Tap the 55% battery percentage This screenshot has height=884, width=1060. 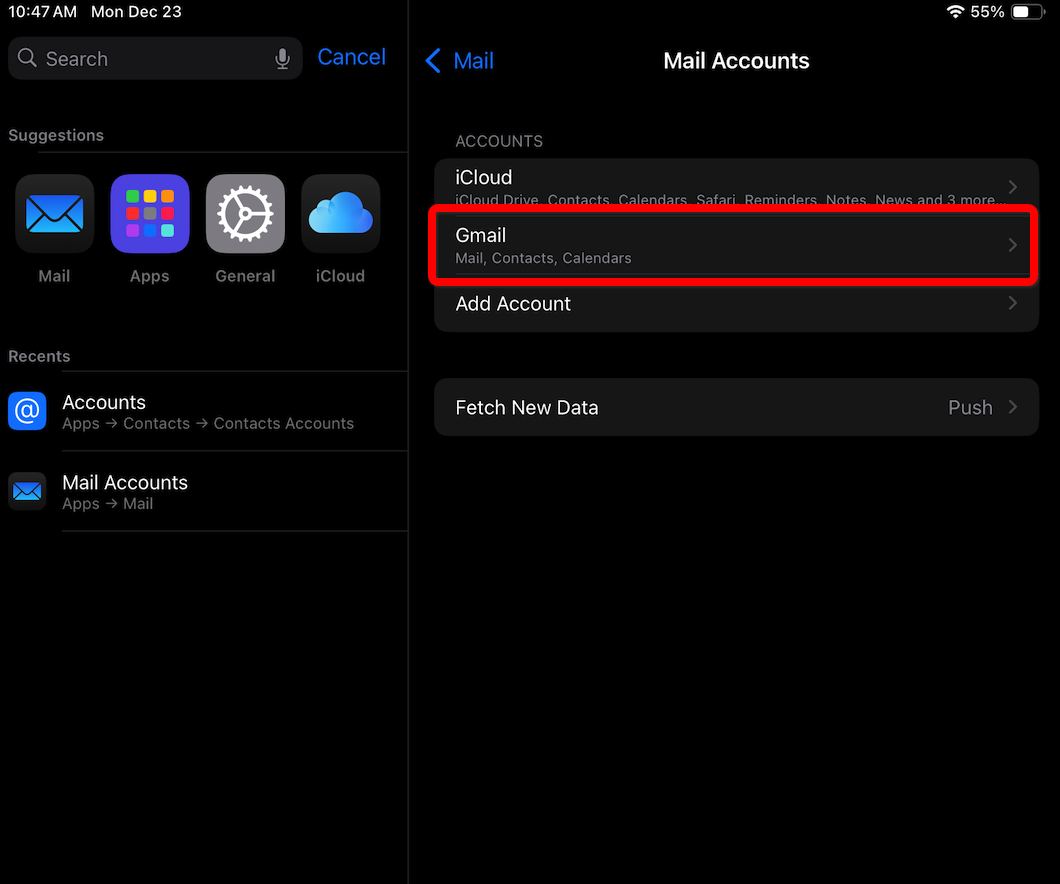tap(987, 11)
